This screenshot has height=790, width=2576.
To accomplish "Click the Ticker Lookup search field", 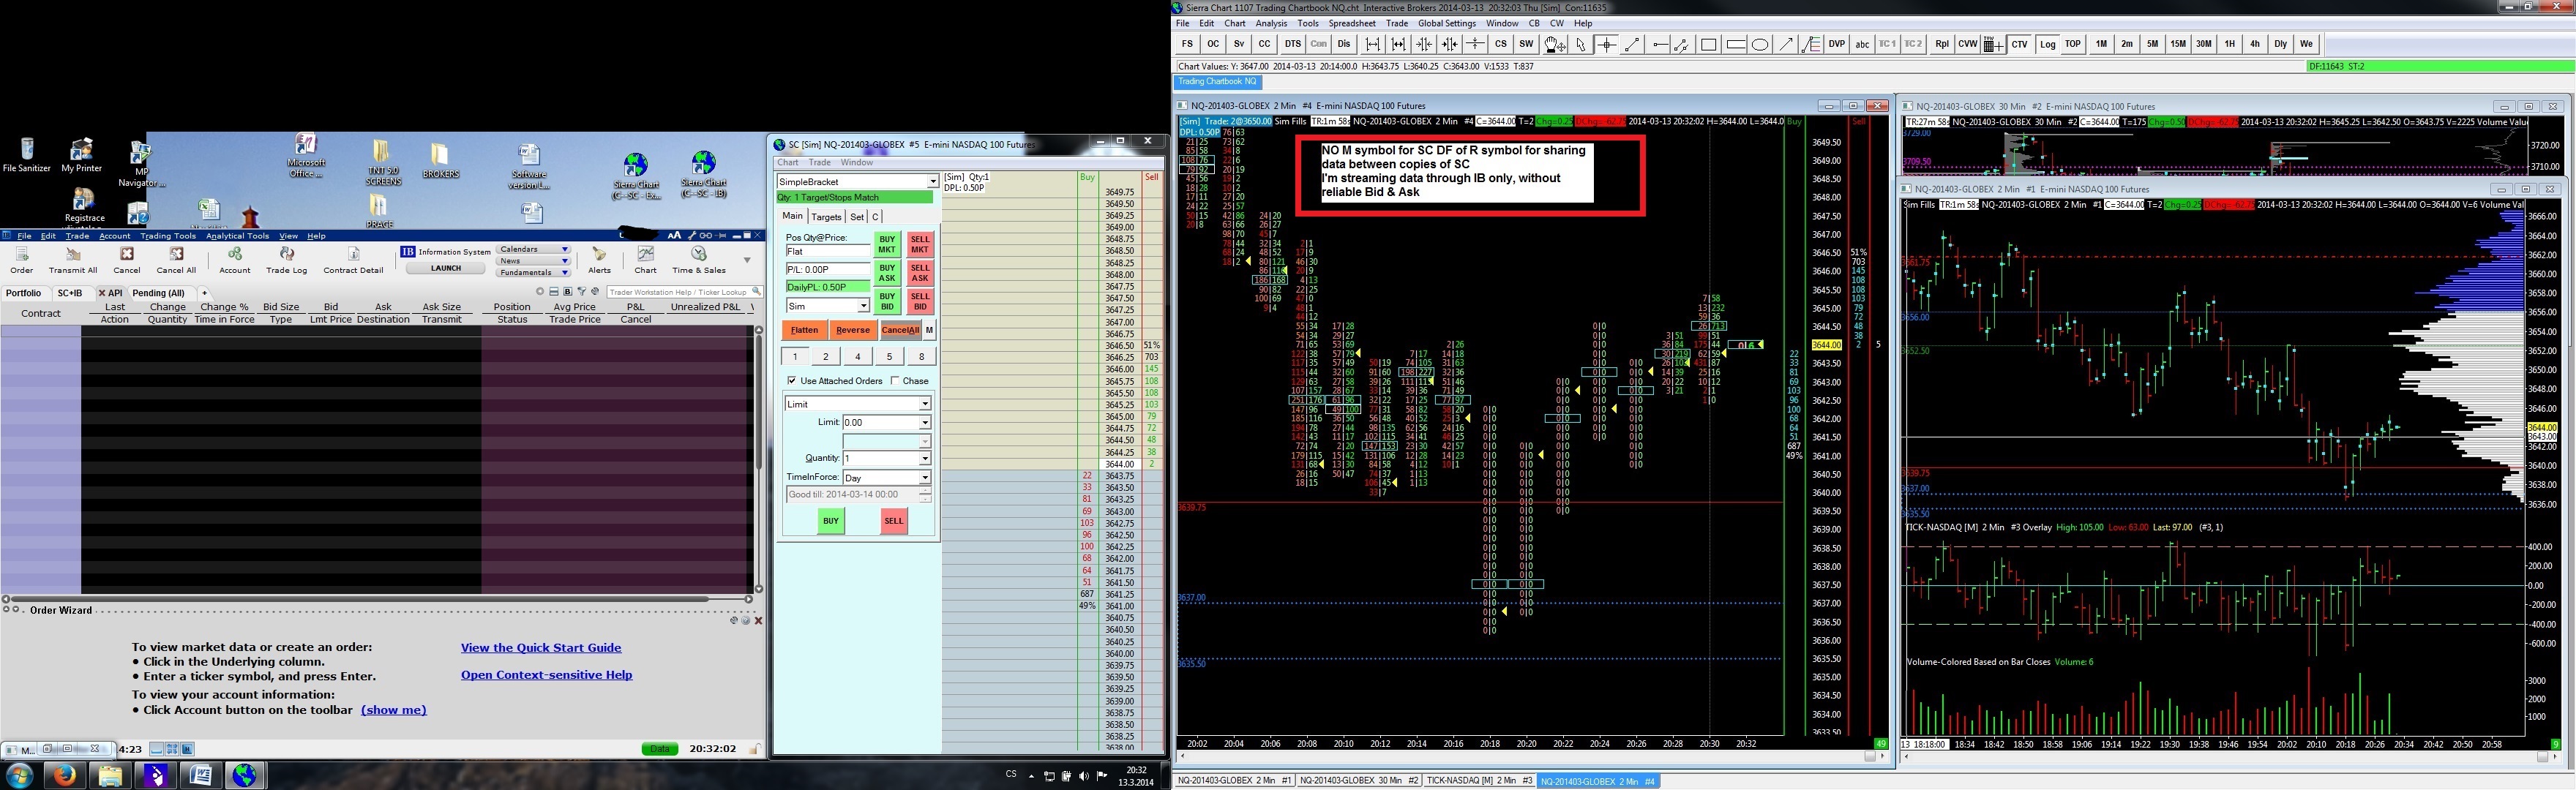I will click(678, 292).
